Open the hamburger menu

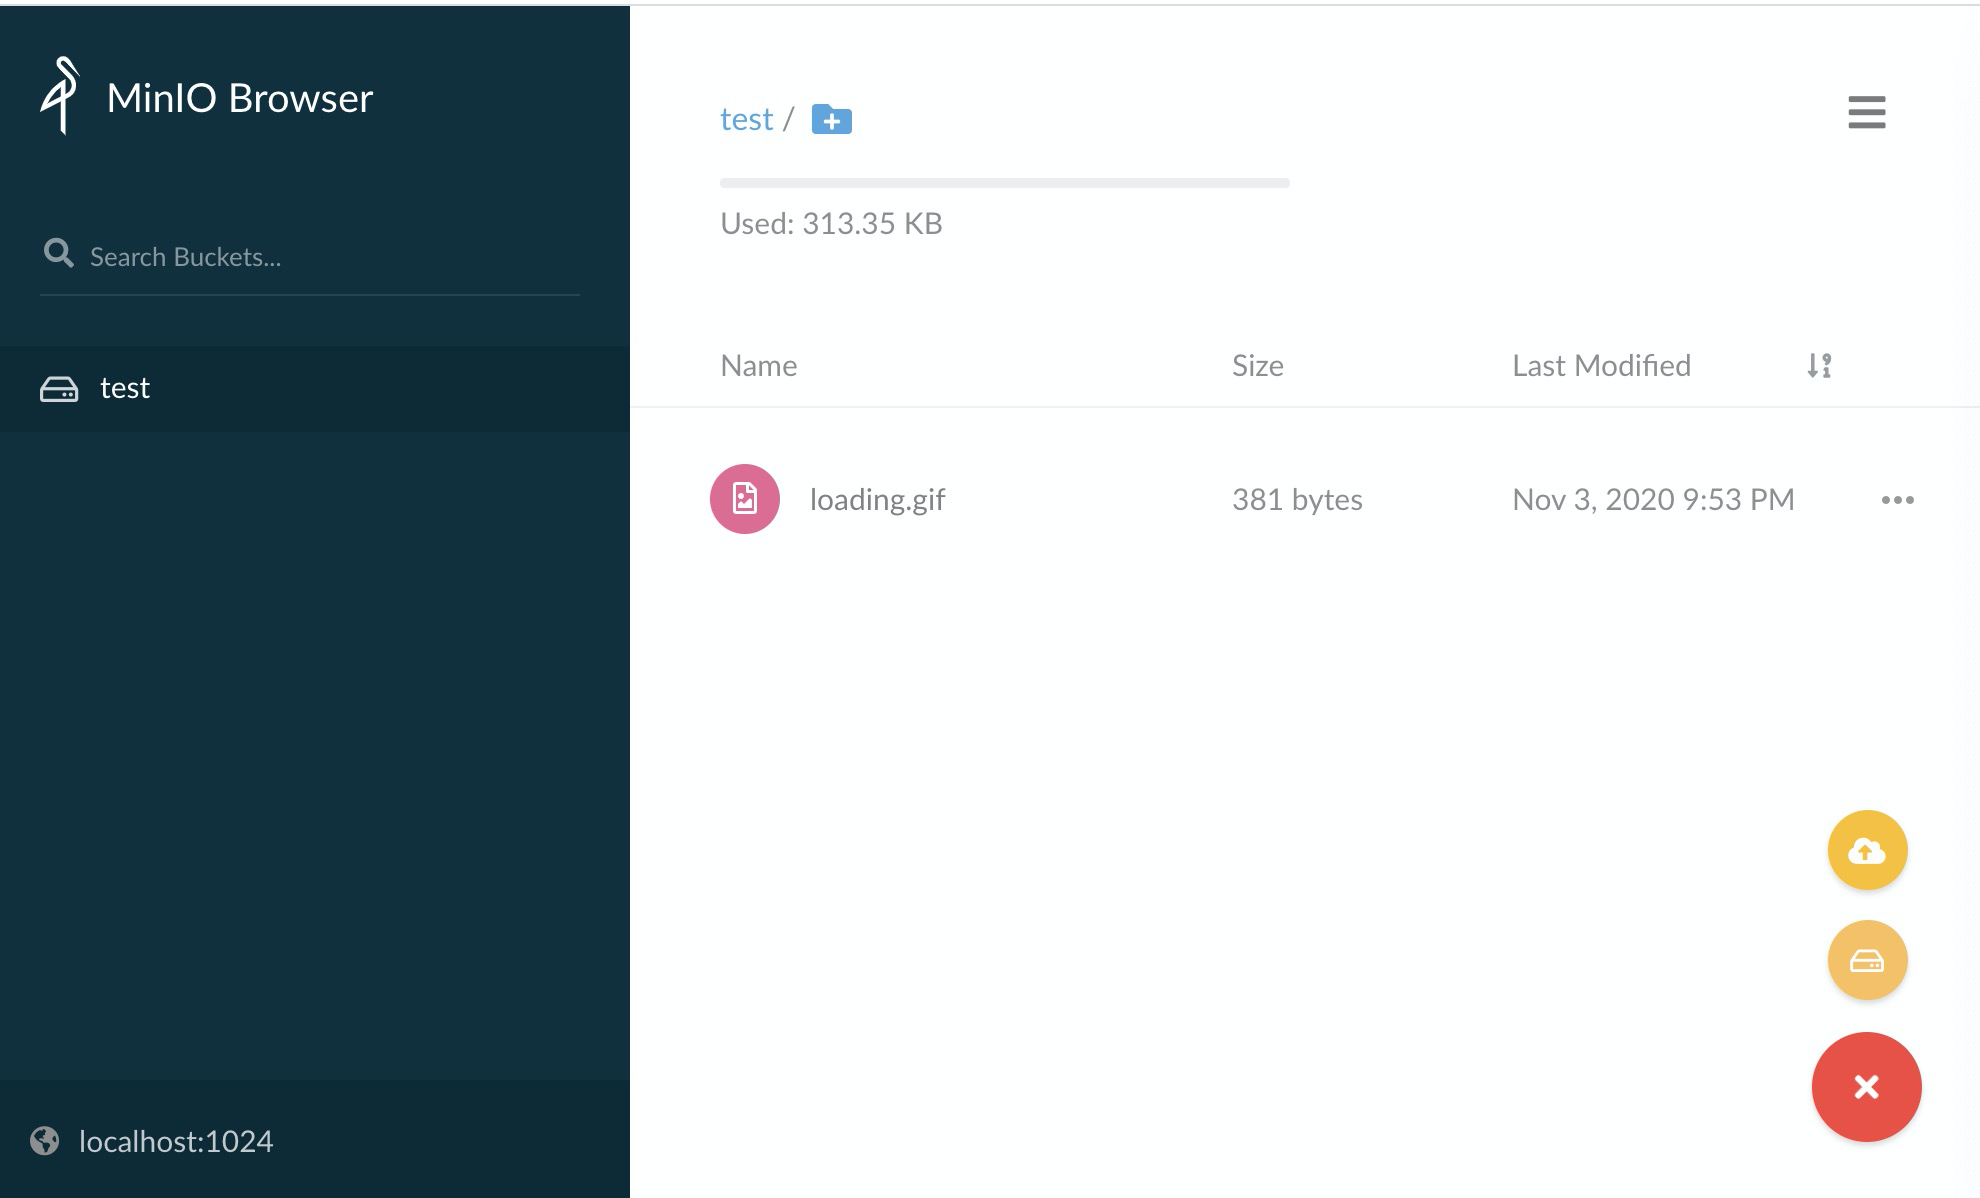tap(1866, 112)
